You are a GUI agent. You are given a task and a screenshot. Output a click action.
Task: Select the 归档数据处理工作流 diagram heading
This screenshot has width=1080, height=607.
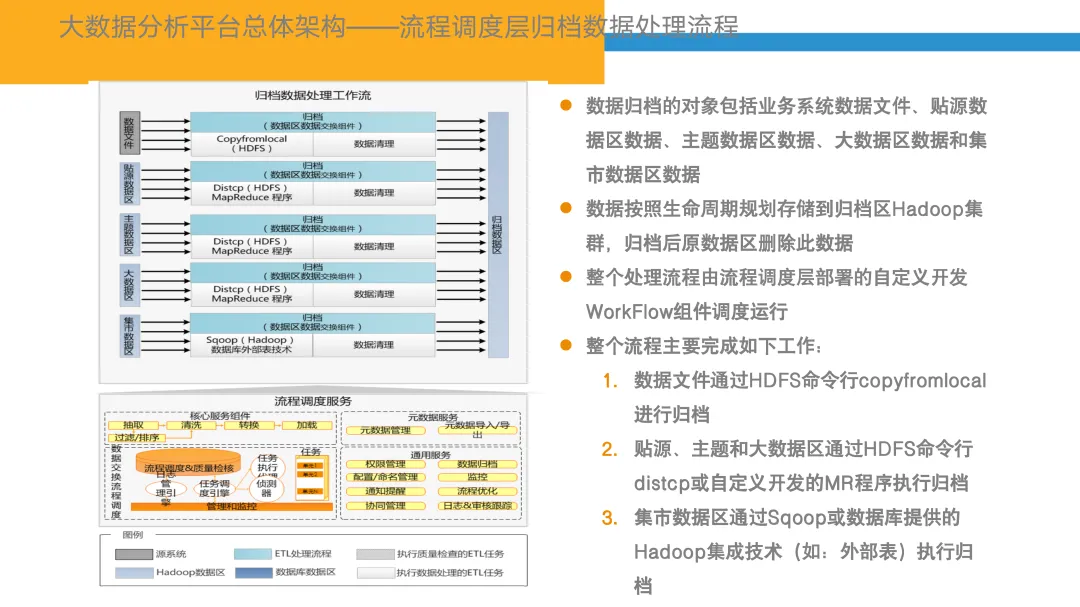tap(313, 95)
